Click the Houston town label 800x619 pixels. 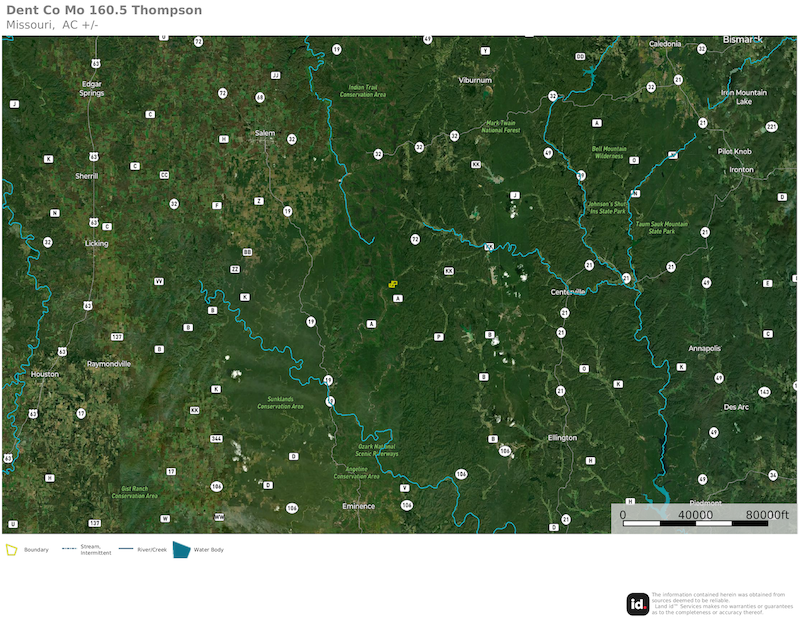45,374
